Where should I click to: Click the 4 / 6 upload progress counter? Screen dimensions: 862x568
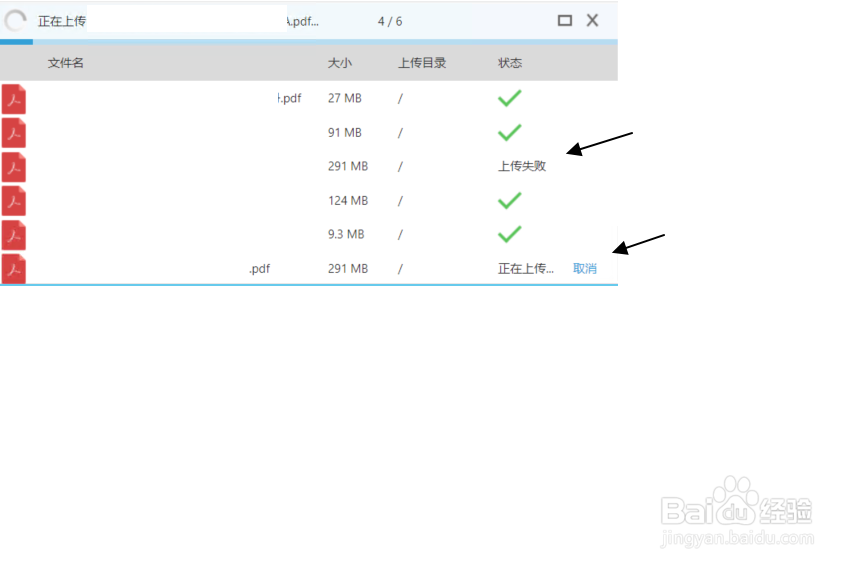point(390,21)
